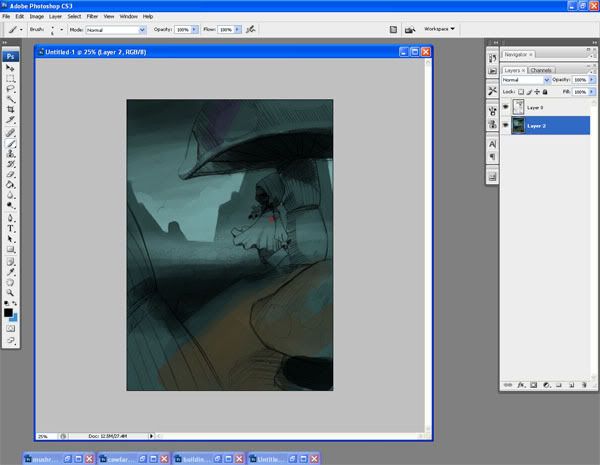Image resolution: width=600 pixels, height=465 pixels.
Task: Open the Workspace dropdown
Action: (x=439, y=29)
